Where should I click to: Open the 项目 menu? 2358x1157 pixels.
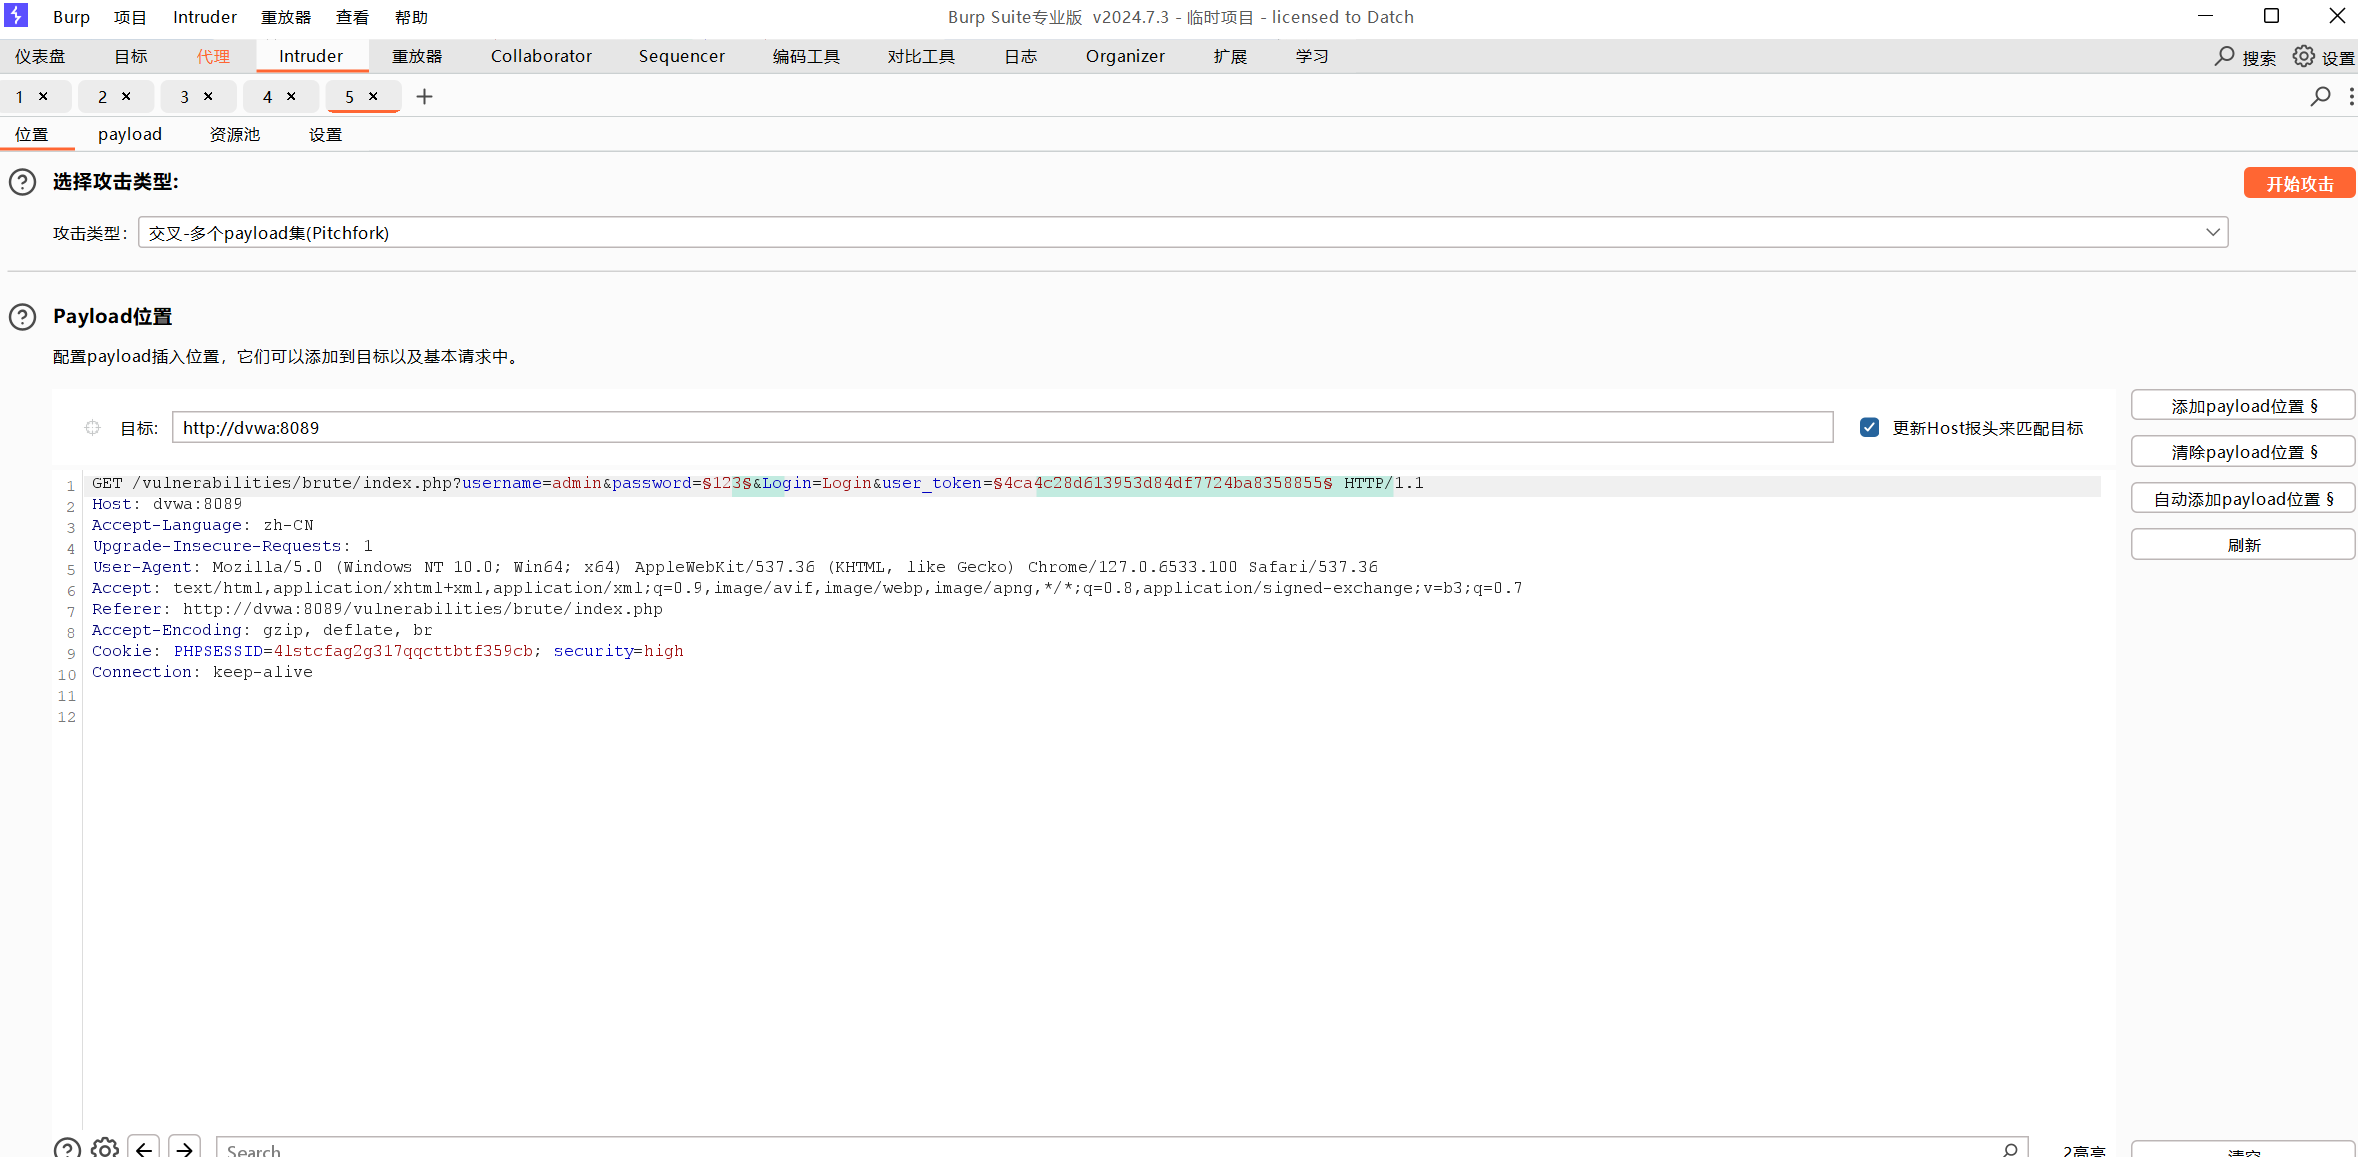130,17
